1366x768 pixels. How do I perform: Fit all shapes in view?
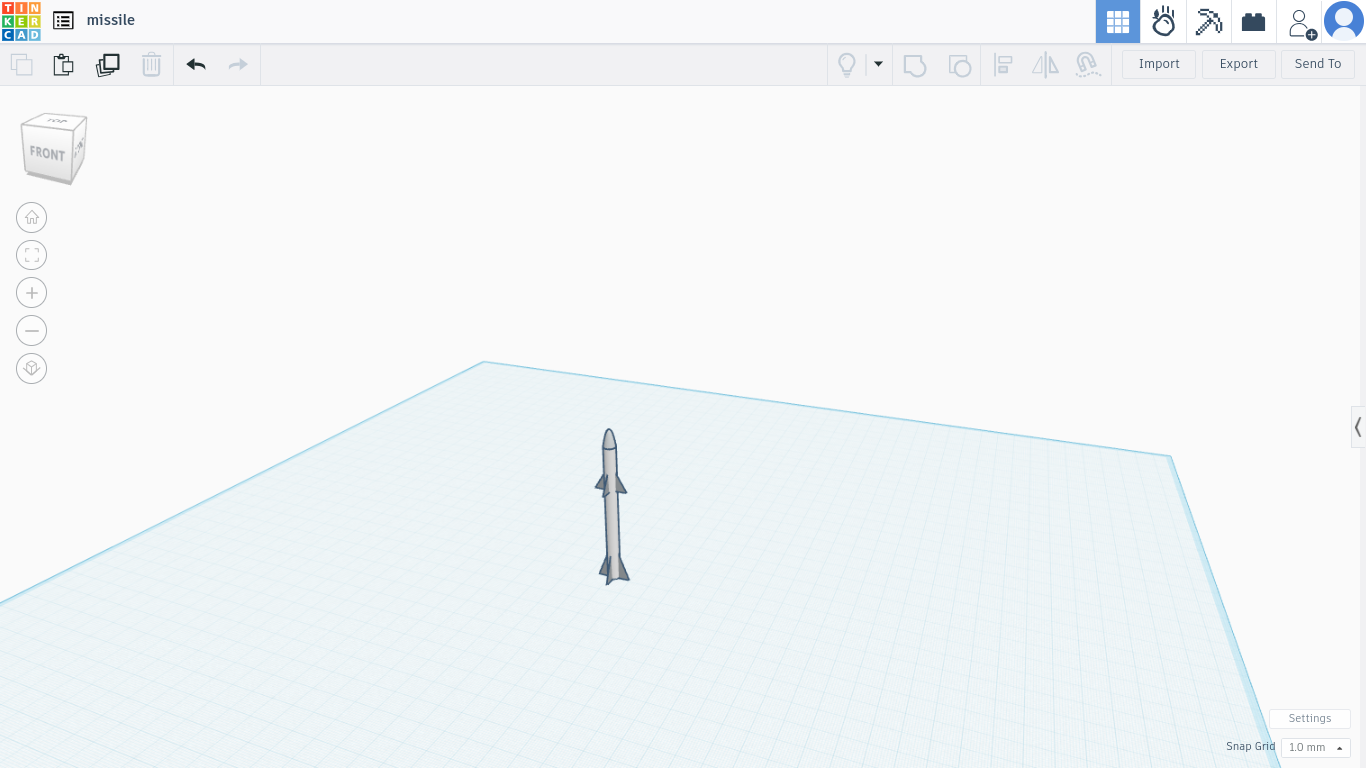pos(32,255)
